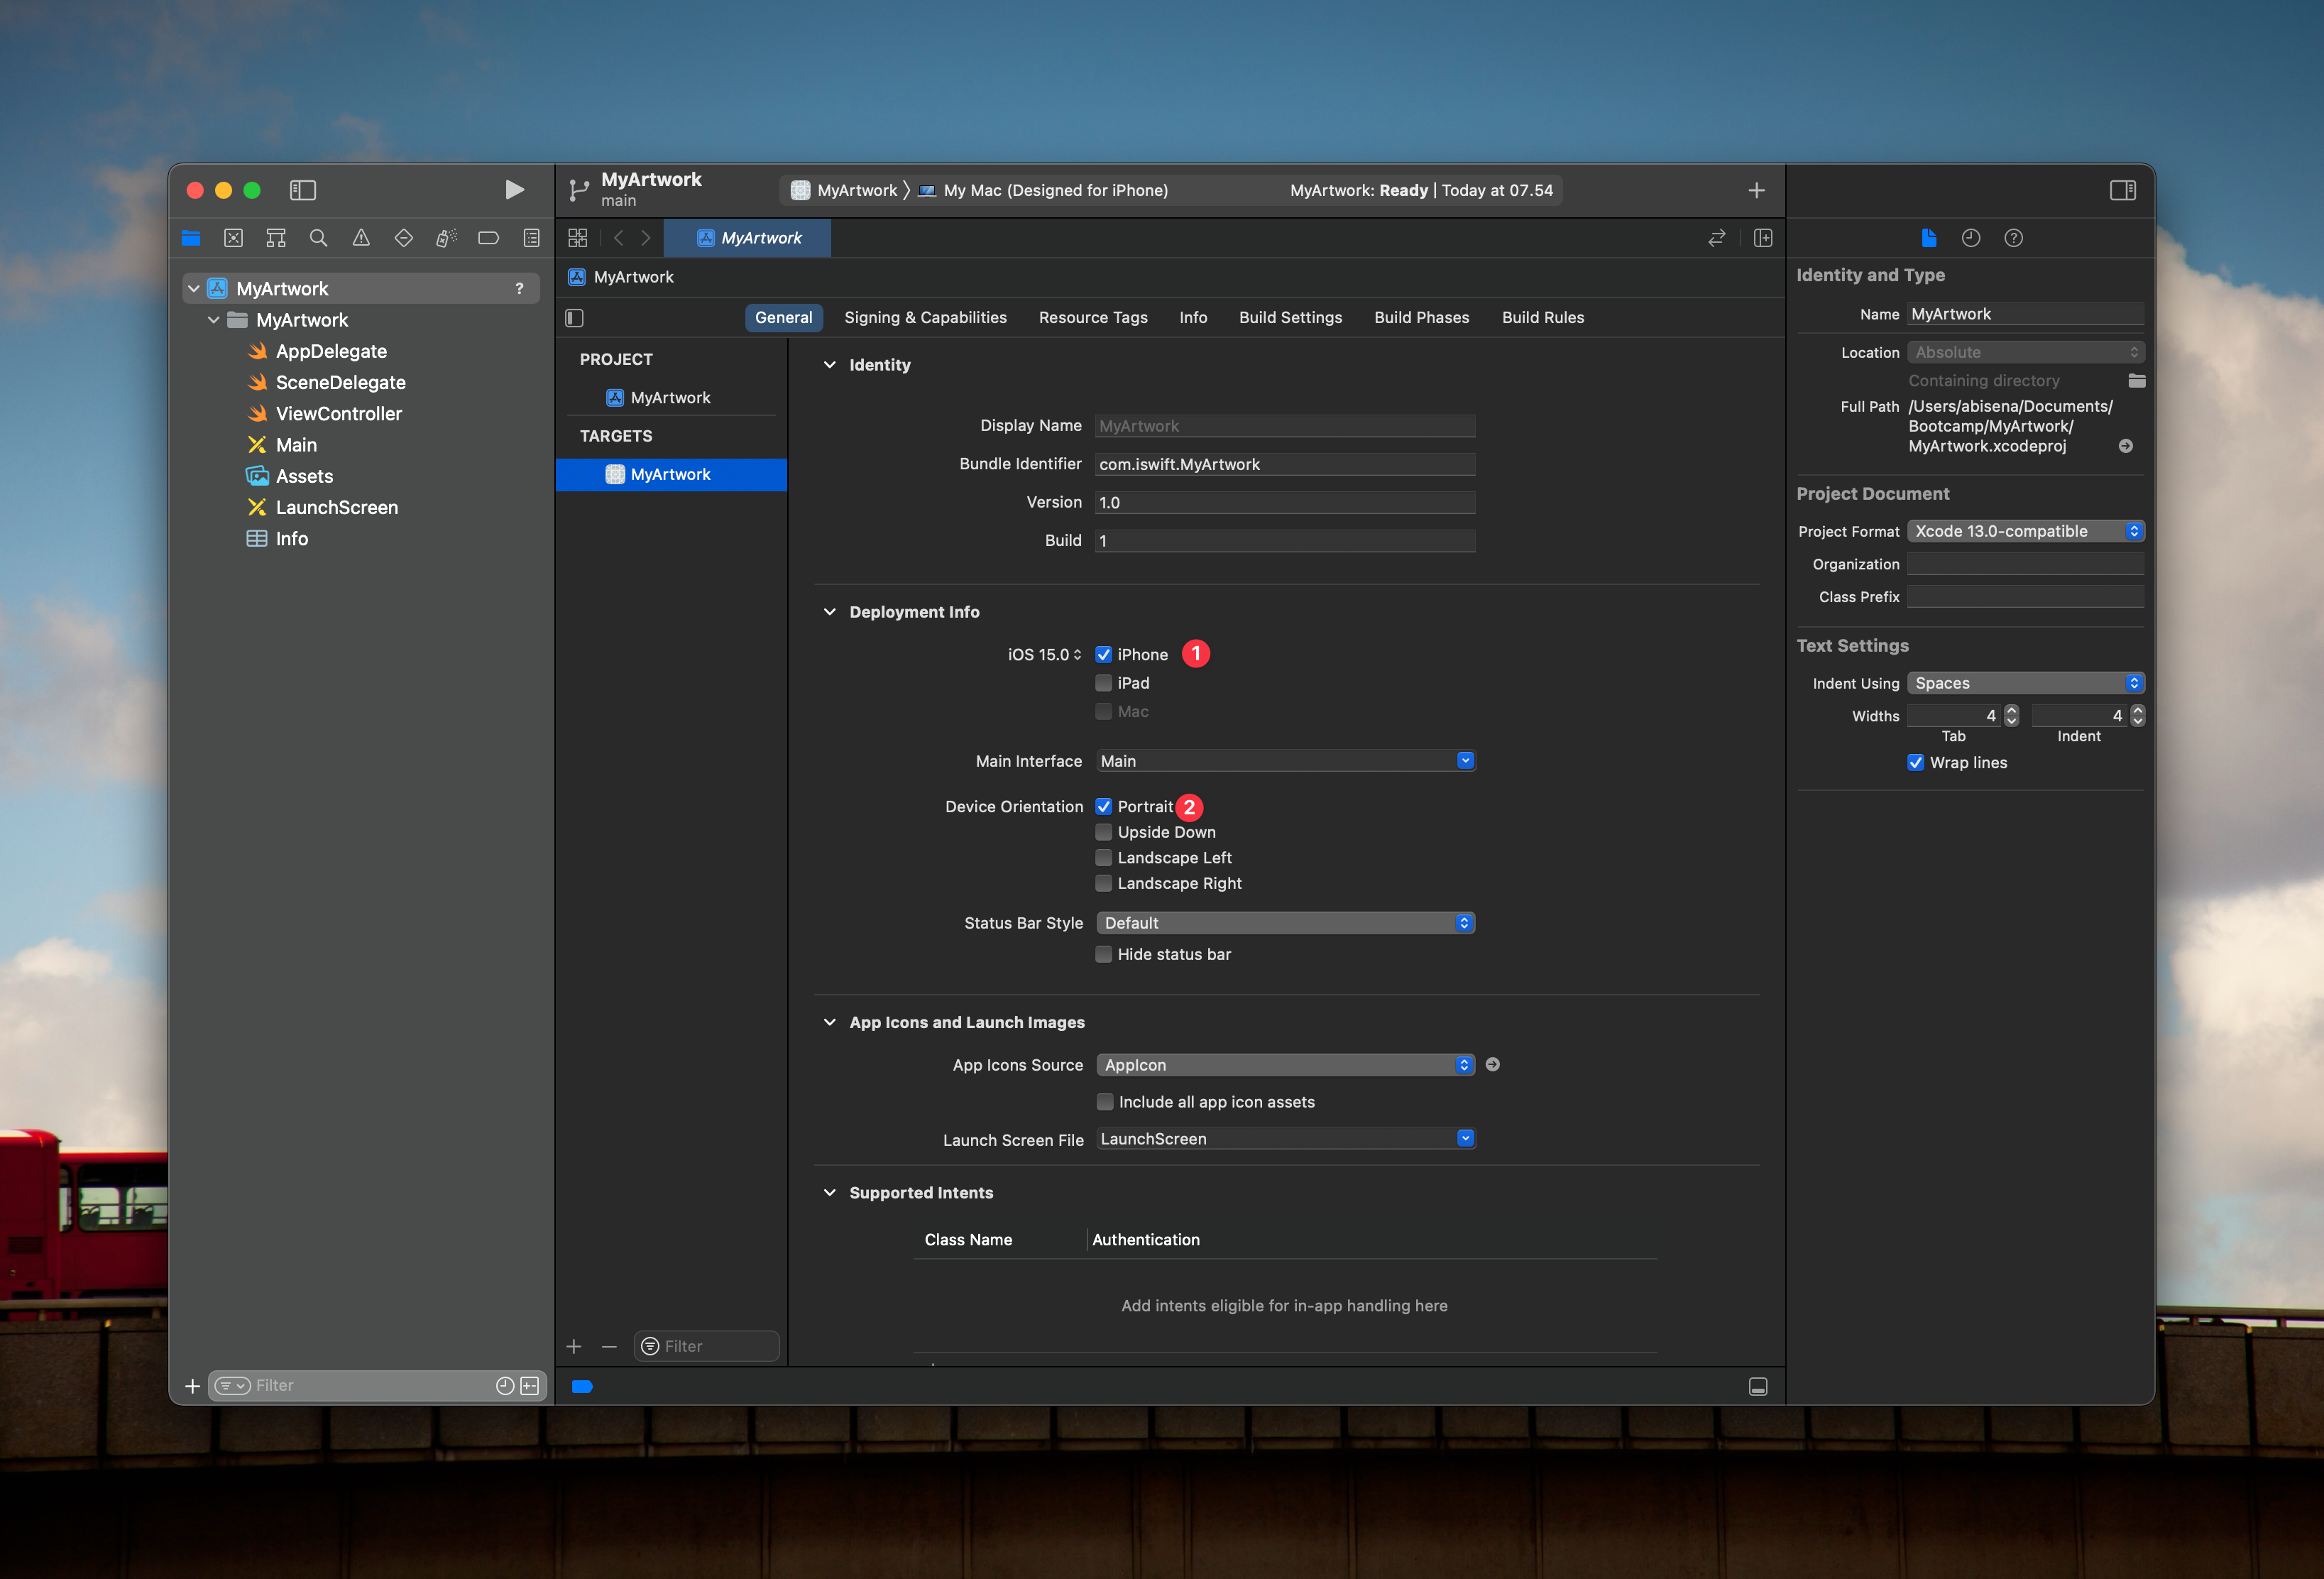Open the Build Rules tab

click(1543, 318)
